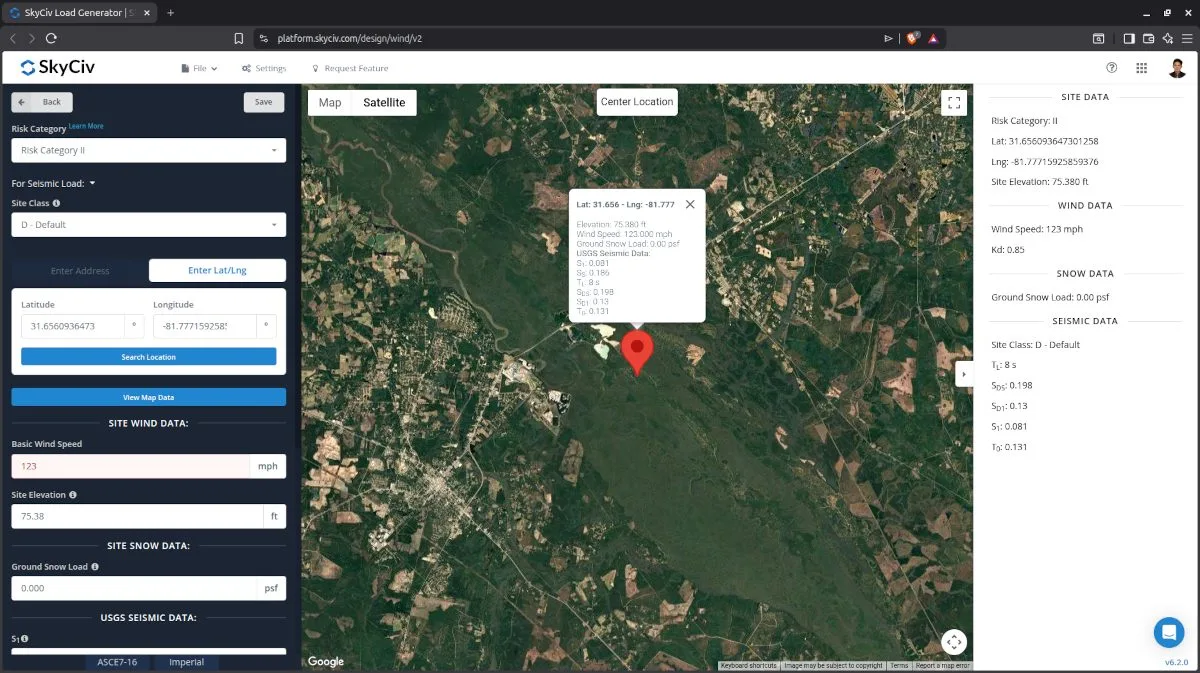This screenshot has height=673, width=1200.
Task: Click the View Map Data button
Action: pos(148,397)
